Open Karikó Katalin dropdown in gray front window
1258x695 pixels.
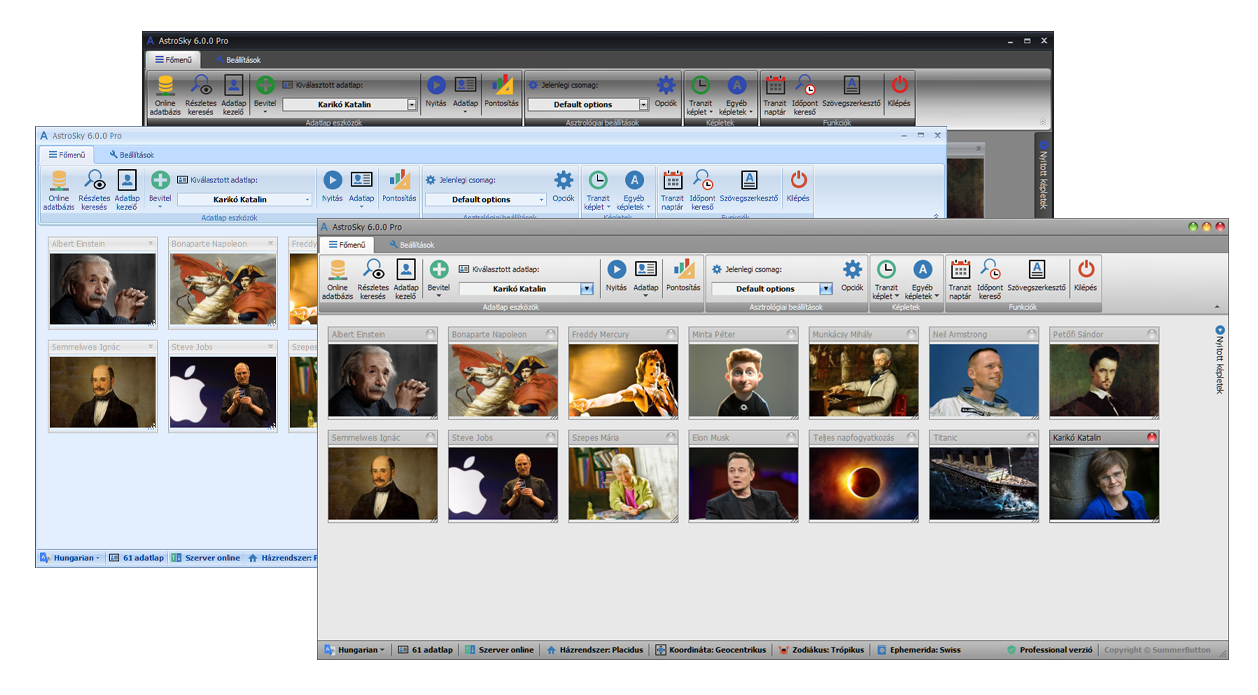(x=587, y=289)
